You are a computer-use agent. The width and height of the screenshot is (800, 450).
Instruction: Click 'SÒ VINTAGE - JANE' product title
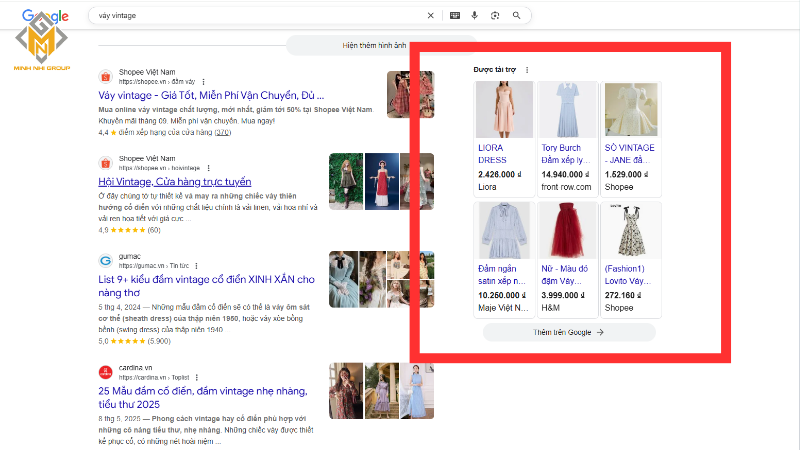630,154
